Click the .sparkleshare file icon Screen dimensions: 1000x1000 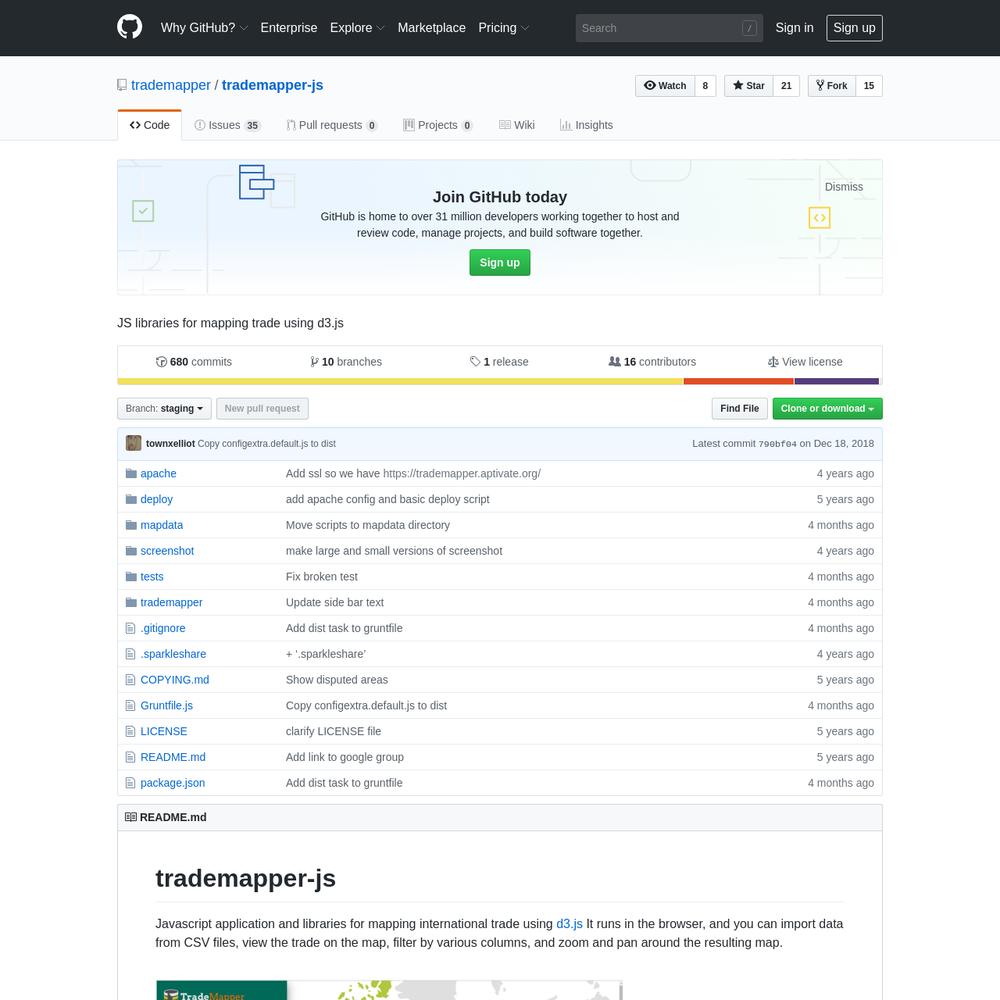(x=130, y=654)
